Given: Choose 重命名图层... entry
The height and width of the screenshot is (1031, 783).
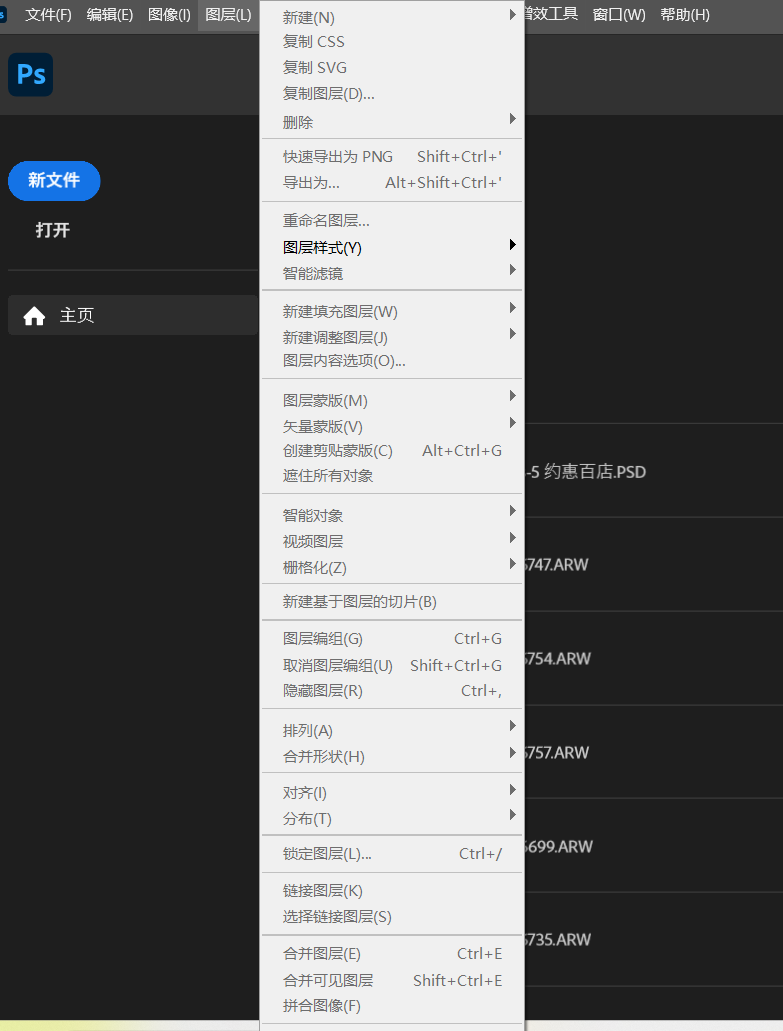Looking at the screenshot, I should pos(392,221).
